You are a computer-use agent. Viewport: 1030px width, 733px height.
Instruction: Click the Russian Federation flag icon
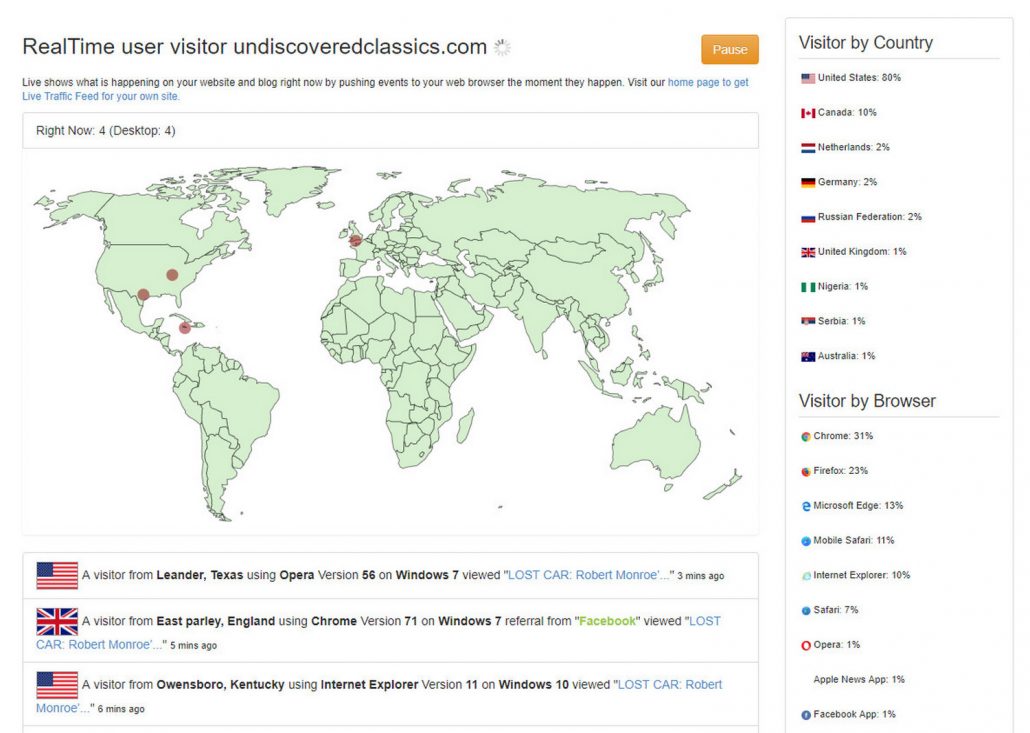pos(808,218)
